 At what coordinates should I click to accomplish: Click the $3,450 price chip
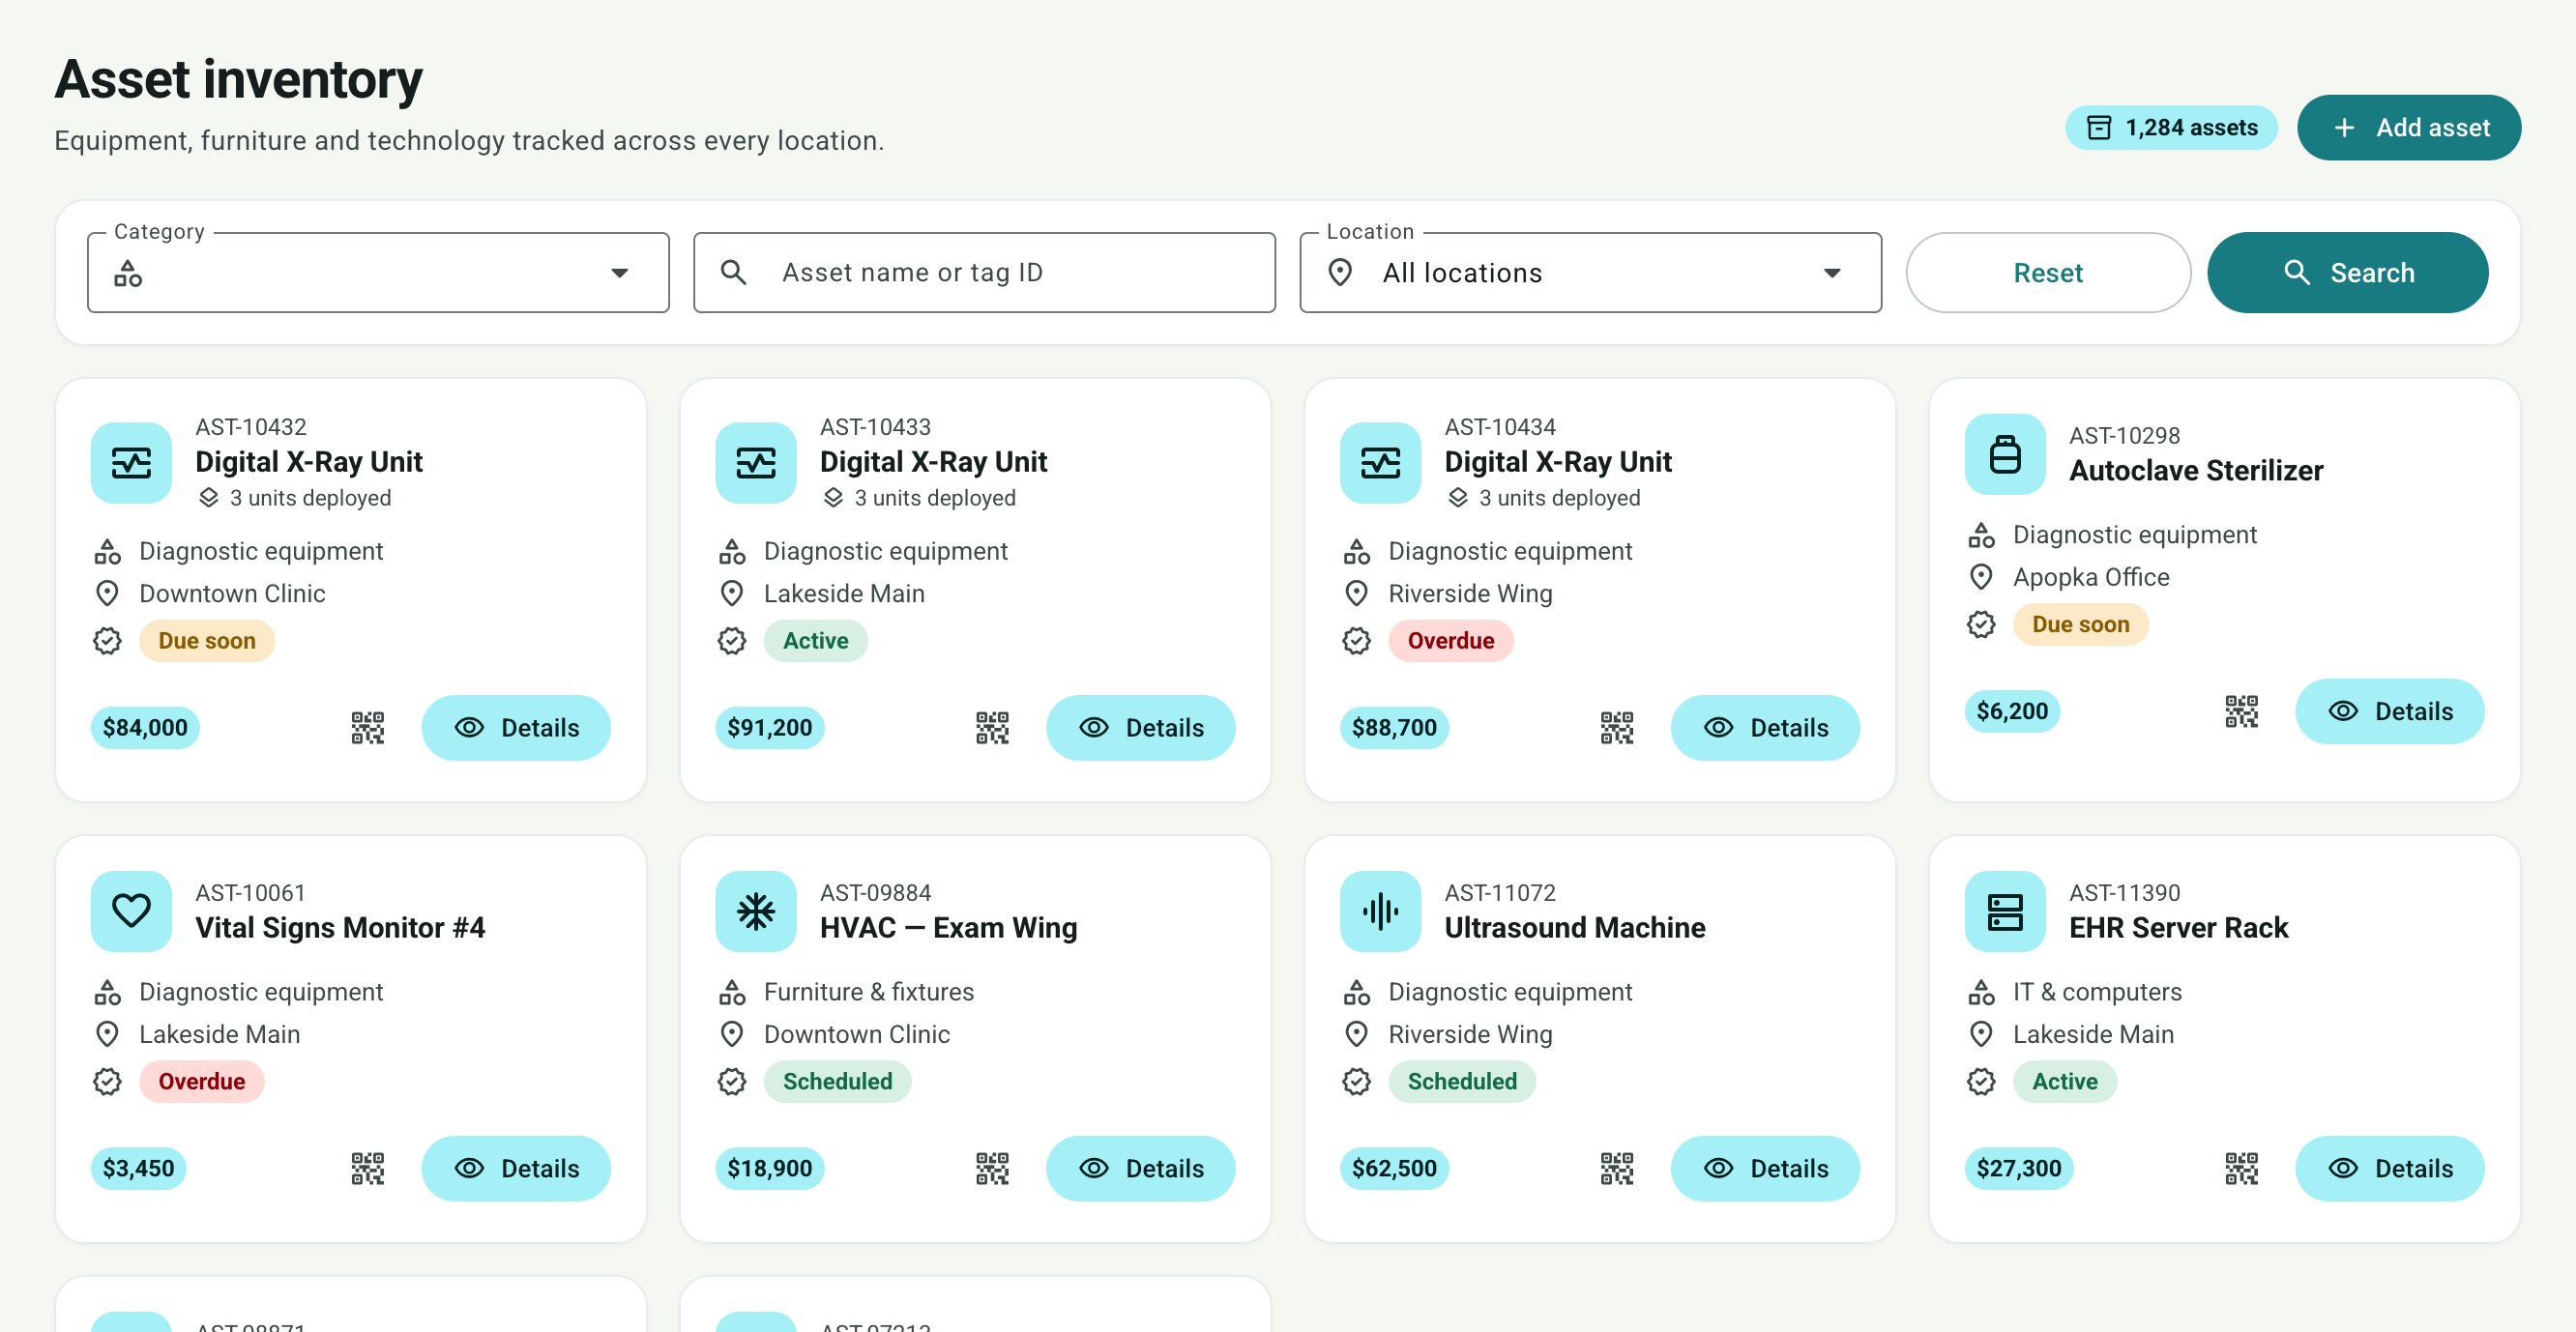[x=138, y=1168]
